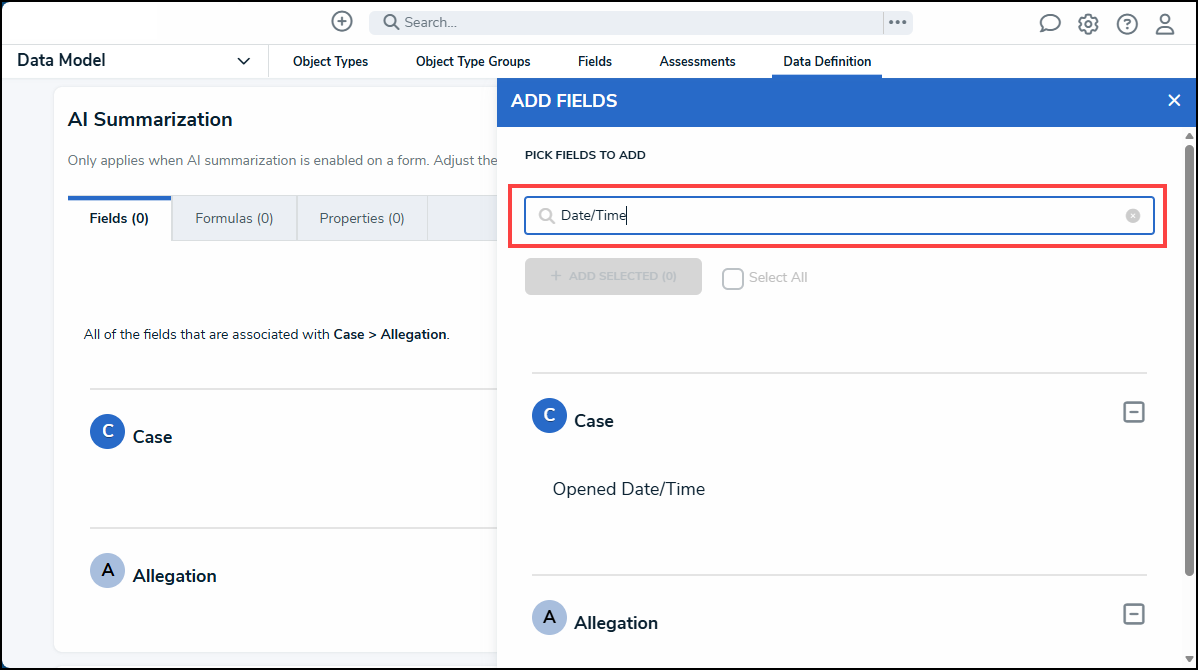Open the chat bubble messages icon
Viewport: 1198px width, 670px height.
tap(1050, 24)
